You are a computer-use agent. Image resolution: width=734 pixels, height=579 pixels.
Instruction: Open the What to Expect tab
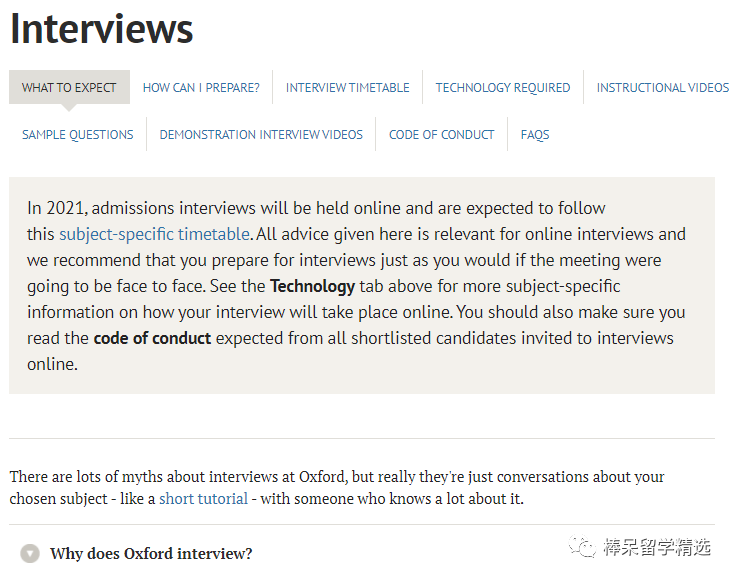click(x=69, y=88)
